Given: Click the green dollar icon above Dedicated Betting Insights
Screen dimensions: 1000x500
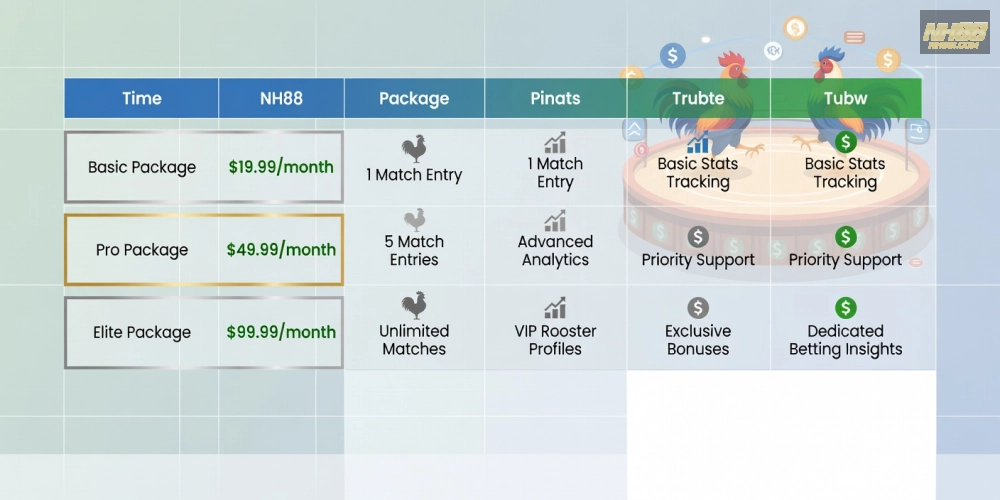Looking at the screenshot, I should point(846,308).
